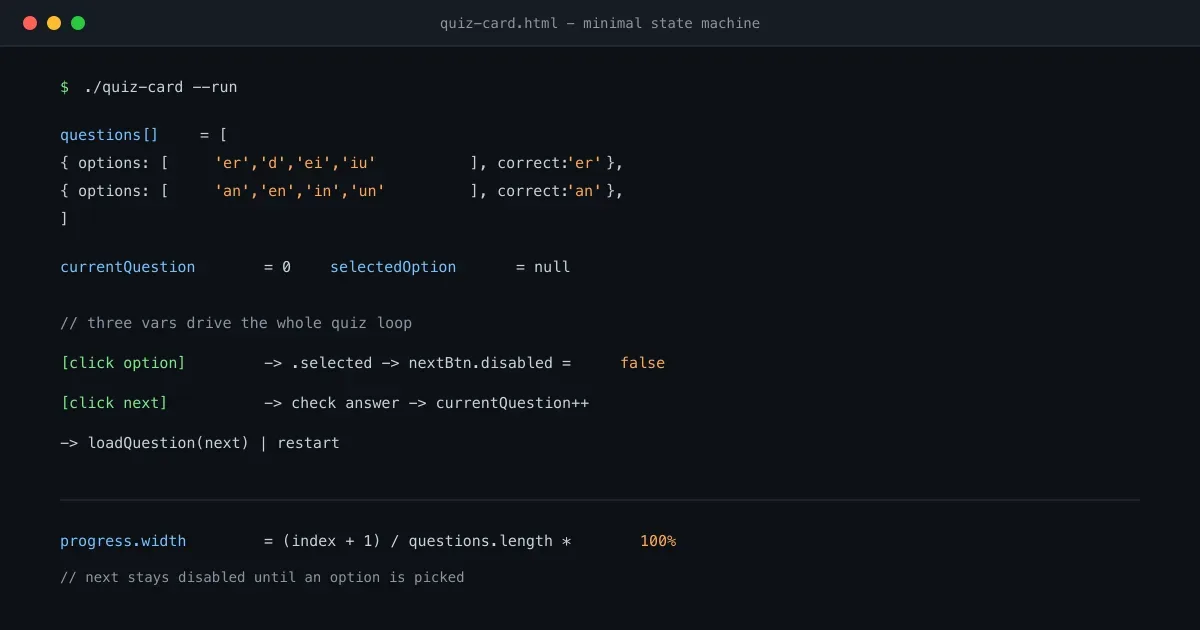Click the 'er','d','ei','iu' options string
1200x630 pixels.
point(295,163)
